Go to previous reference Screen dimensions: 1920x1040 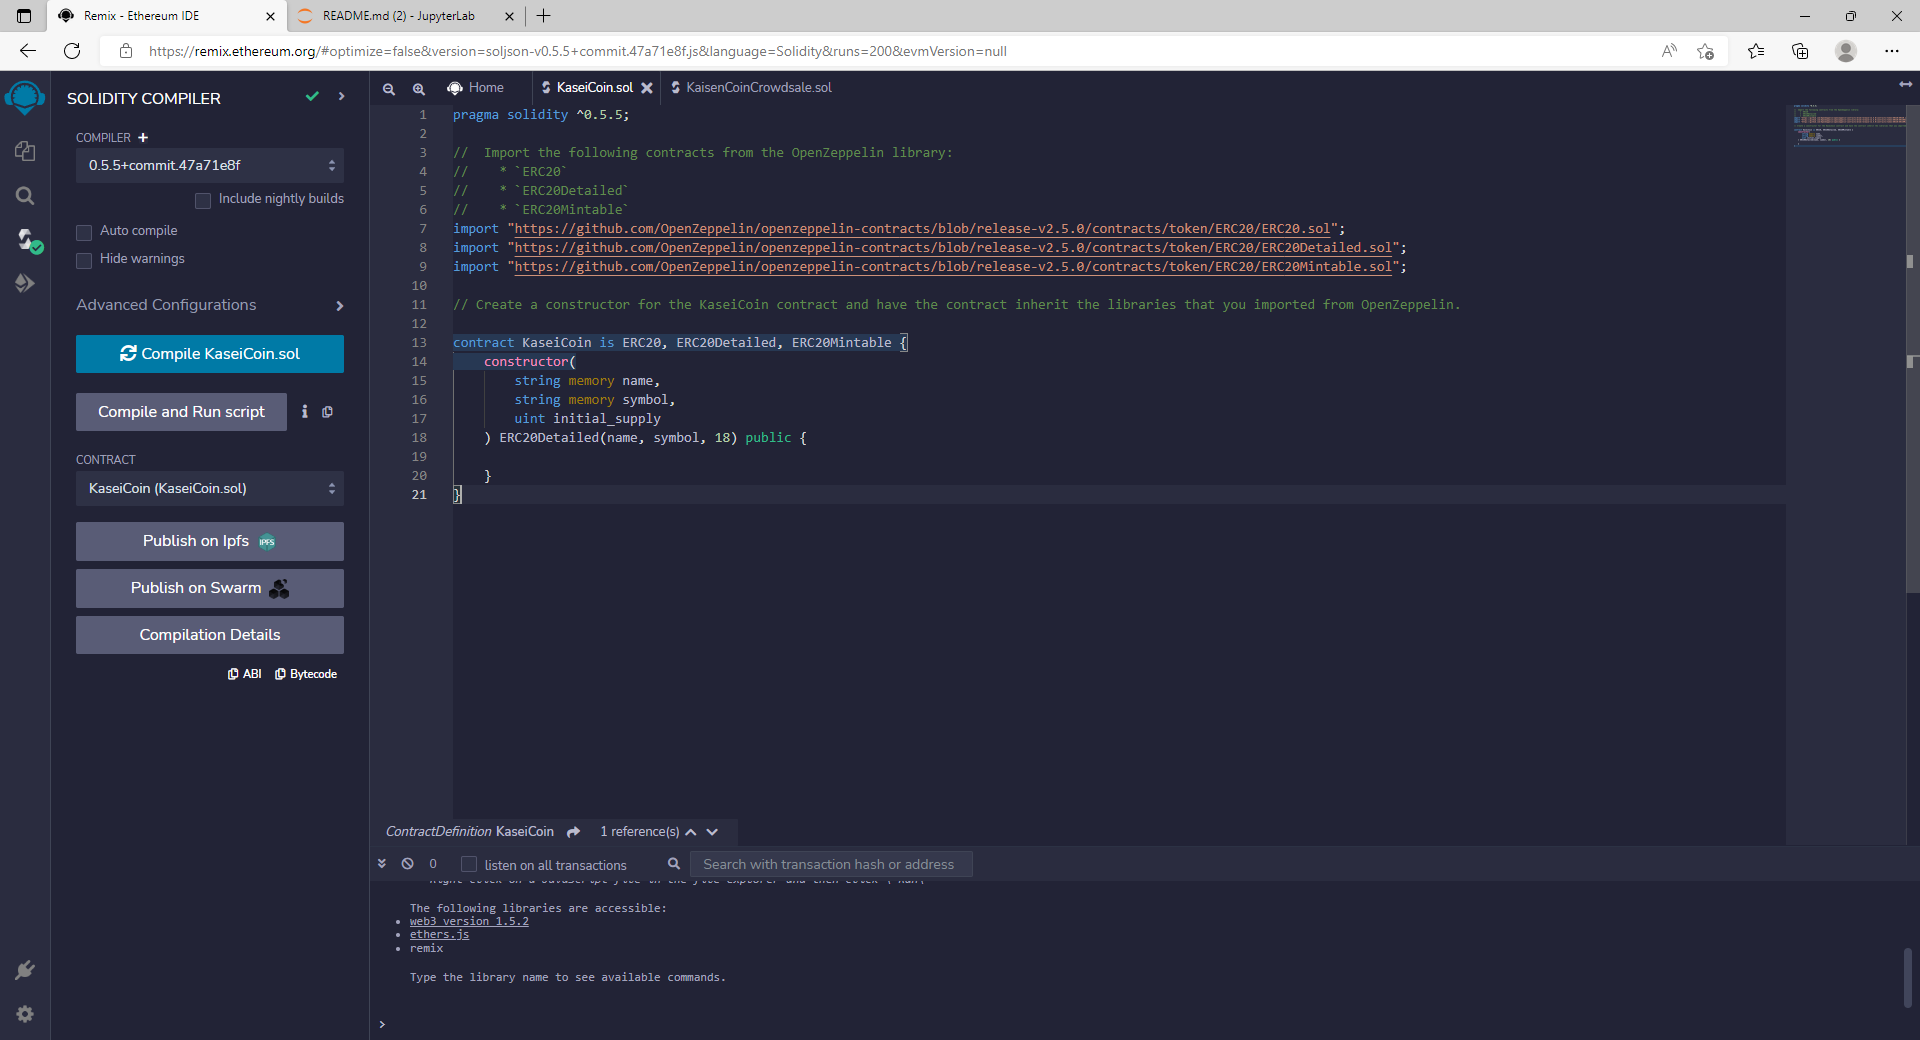pos(691,832)
